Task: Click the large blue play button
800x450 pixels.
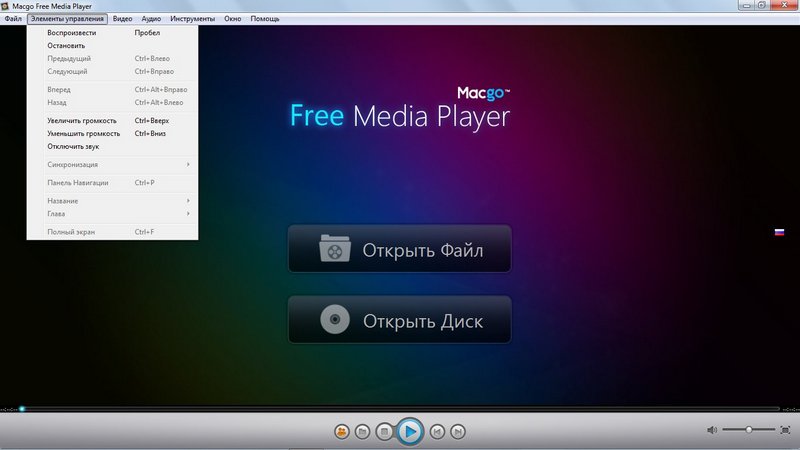Action: tap(410, 432)
